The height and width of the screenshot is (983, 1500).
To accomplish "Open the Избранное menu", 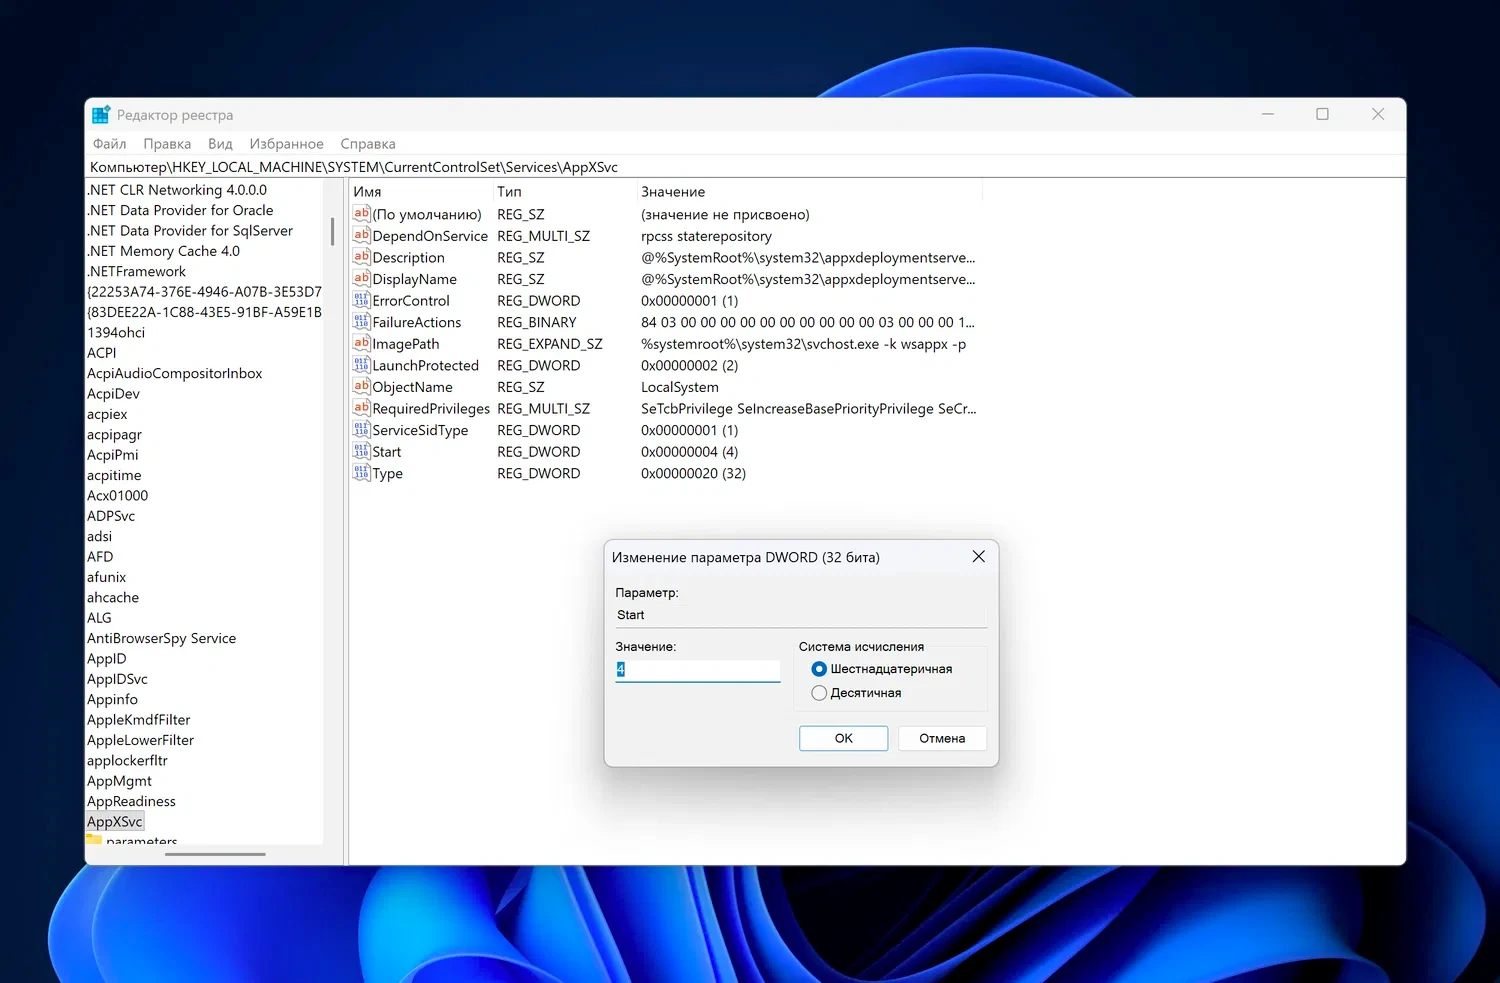I will coord(286,143).
